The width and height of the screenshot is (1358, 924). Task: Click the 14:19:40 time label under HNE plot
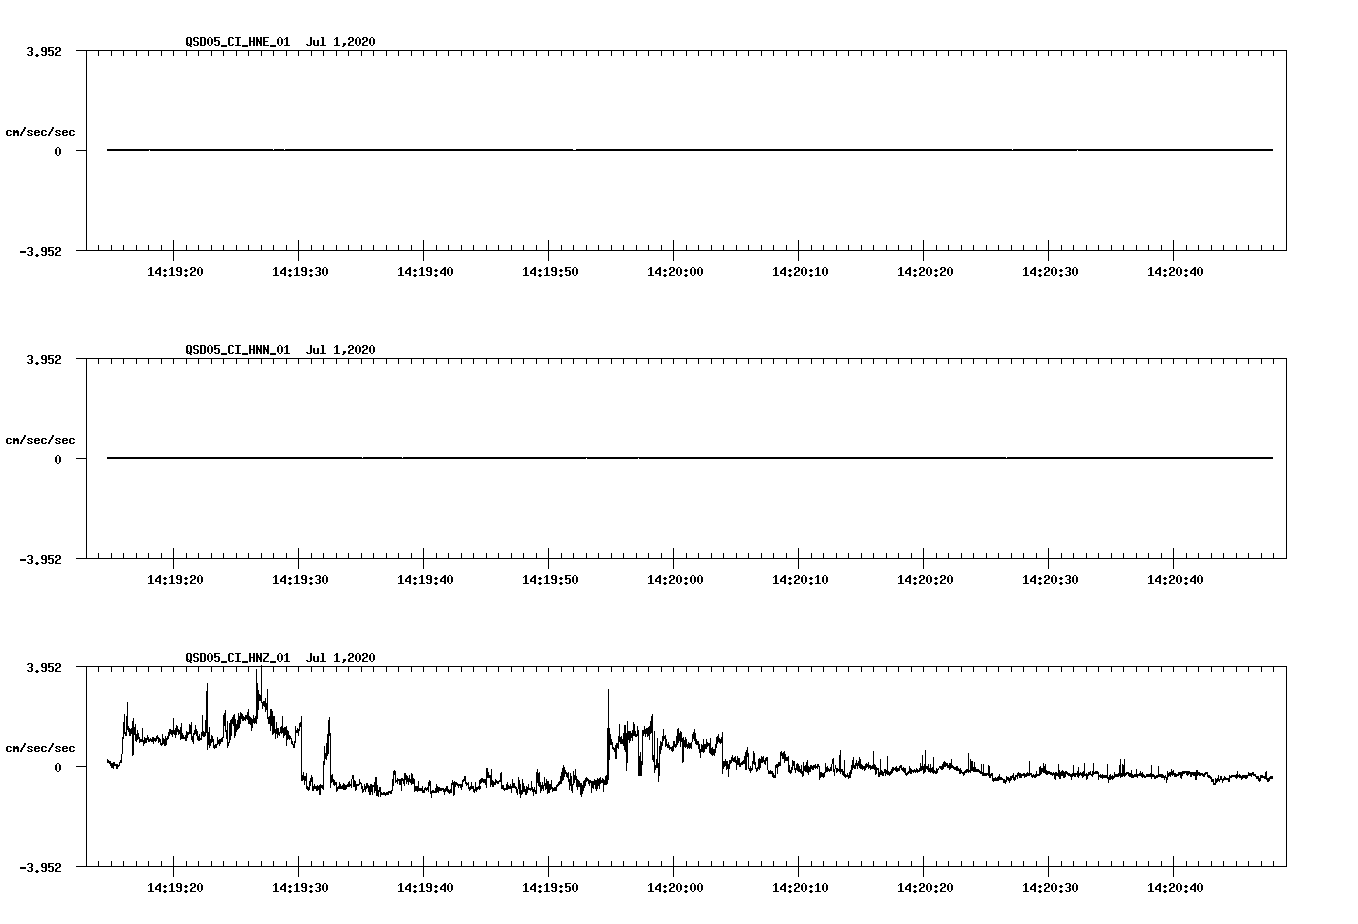[x=425, y=272]
